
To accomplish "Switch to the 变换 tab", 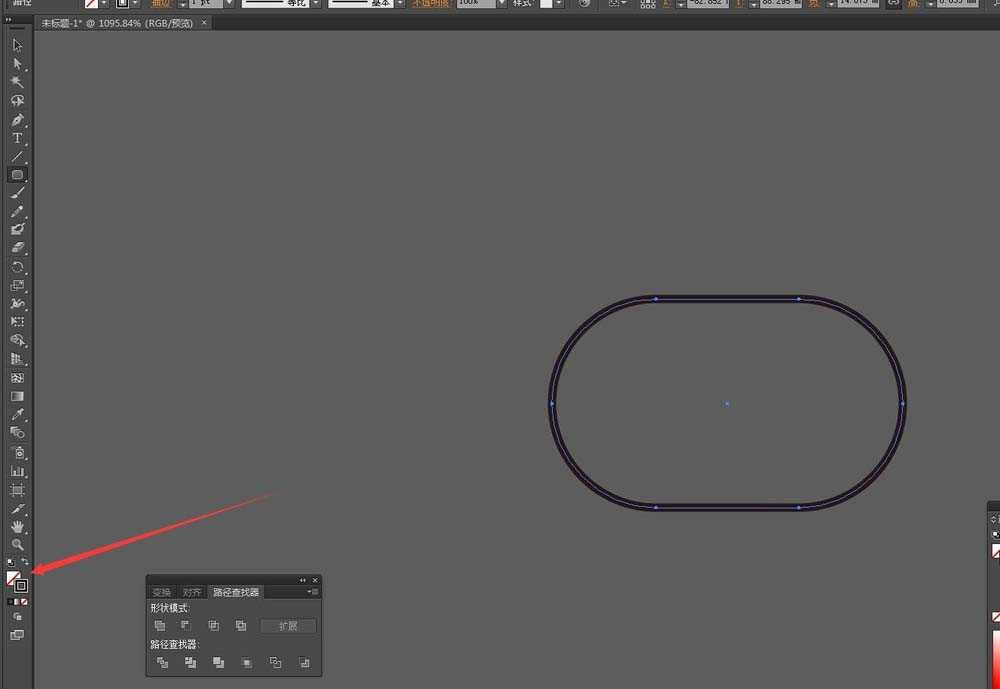I will tap(161, 592).
